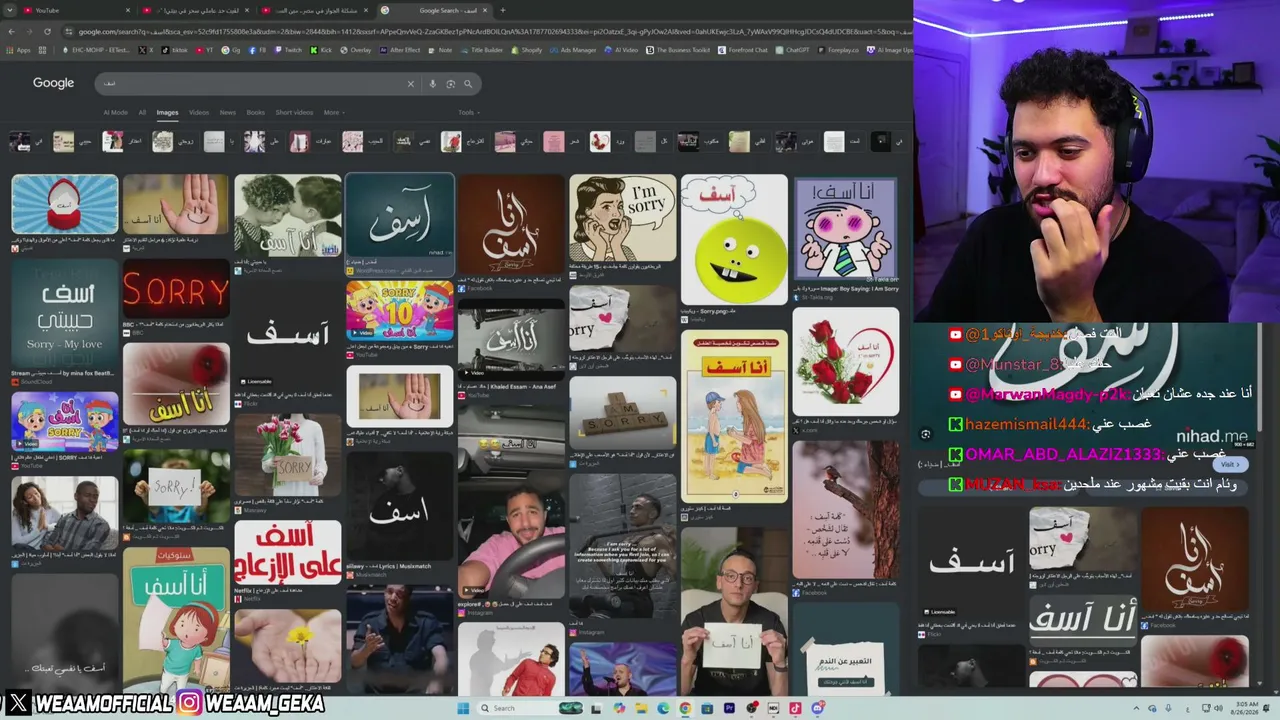The image size is (1280, 720).
Task: Open the Sorry 10 kids video thumbnail
Action: coord(400,311)
